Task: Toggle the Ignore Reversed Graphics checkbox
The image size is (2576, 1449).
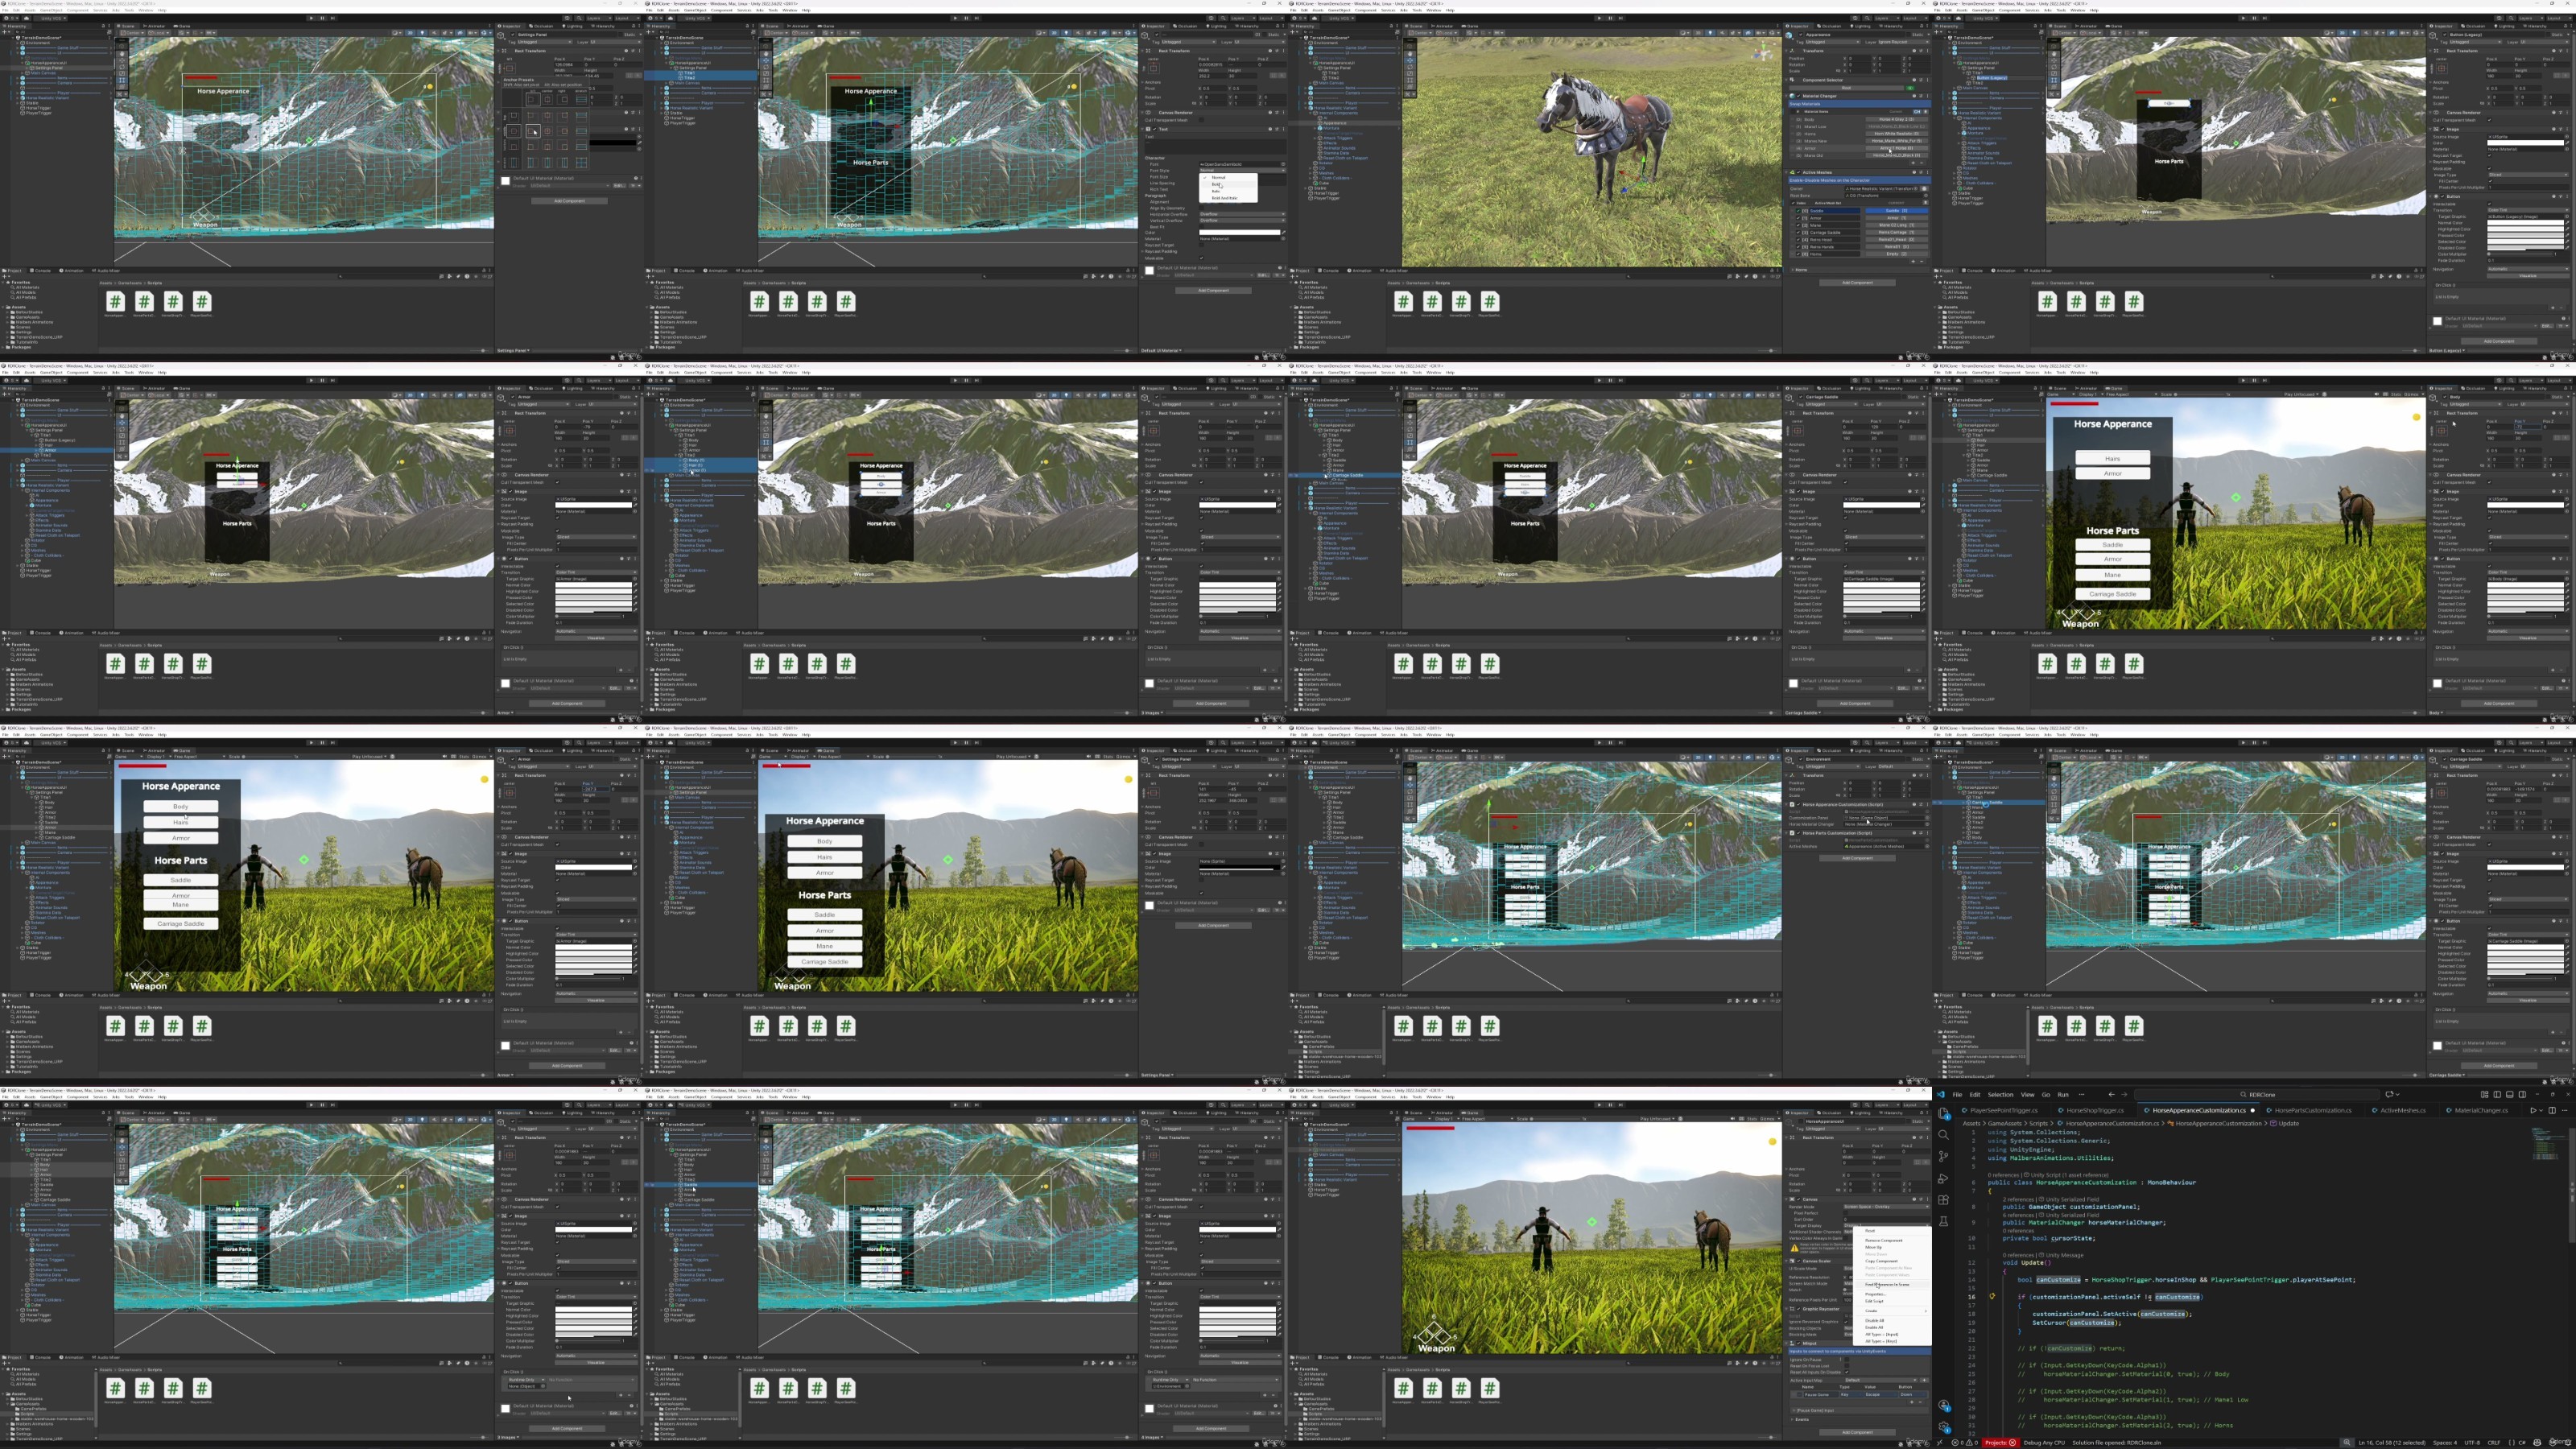Action: 1846,1322
